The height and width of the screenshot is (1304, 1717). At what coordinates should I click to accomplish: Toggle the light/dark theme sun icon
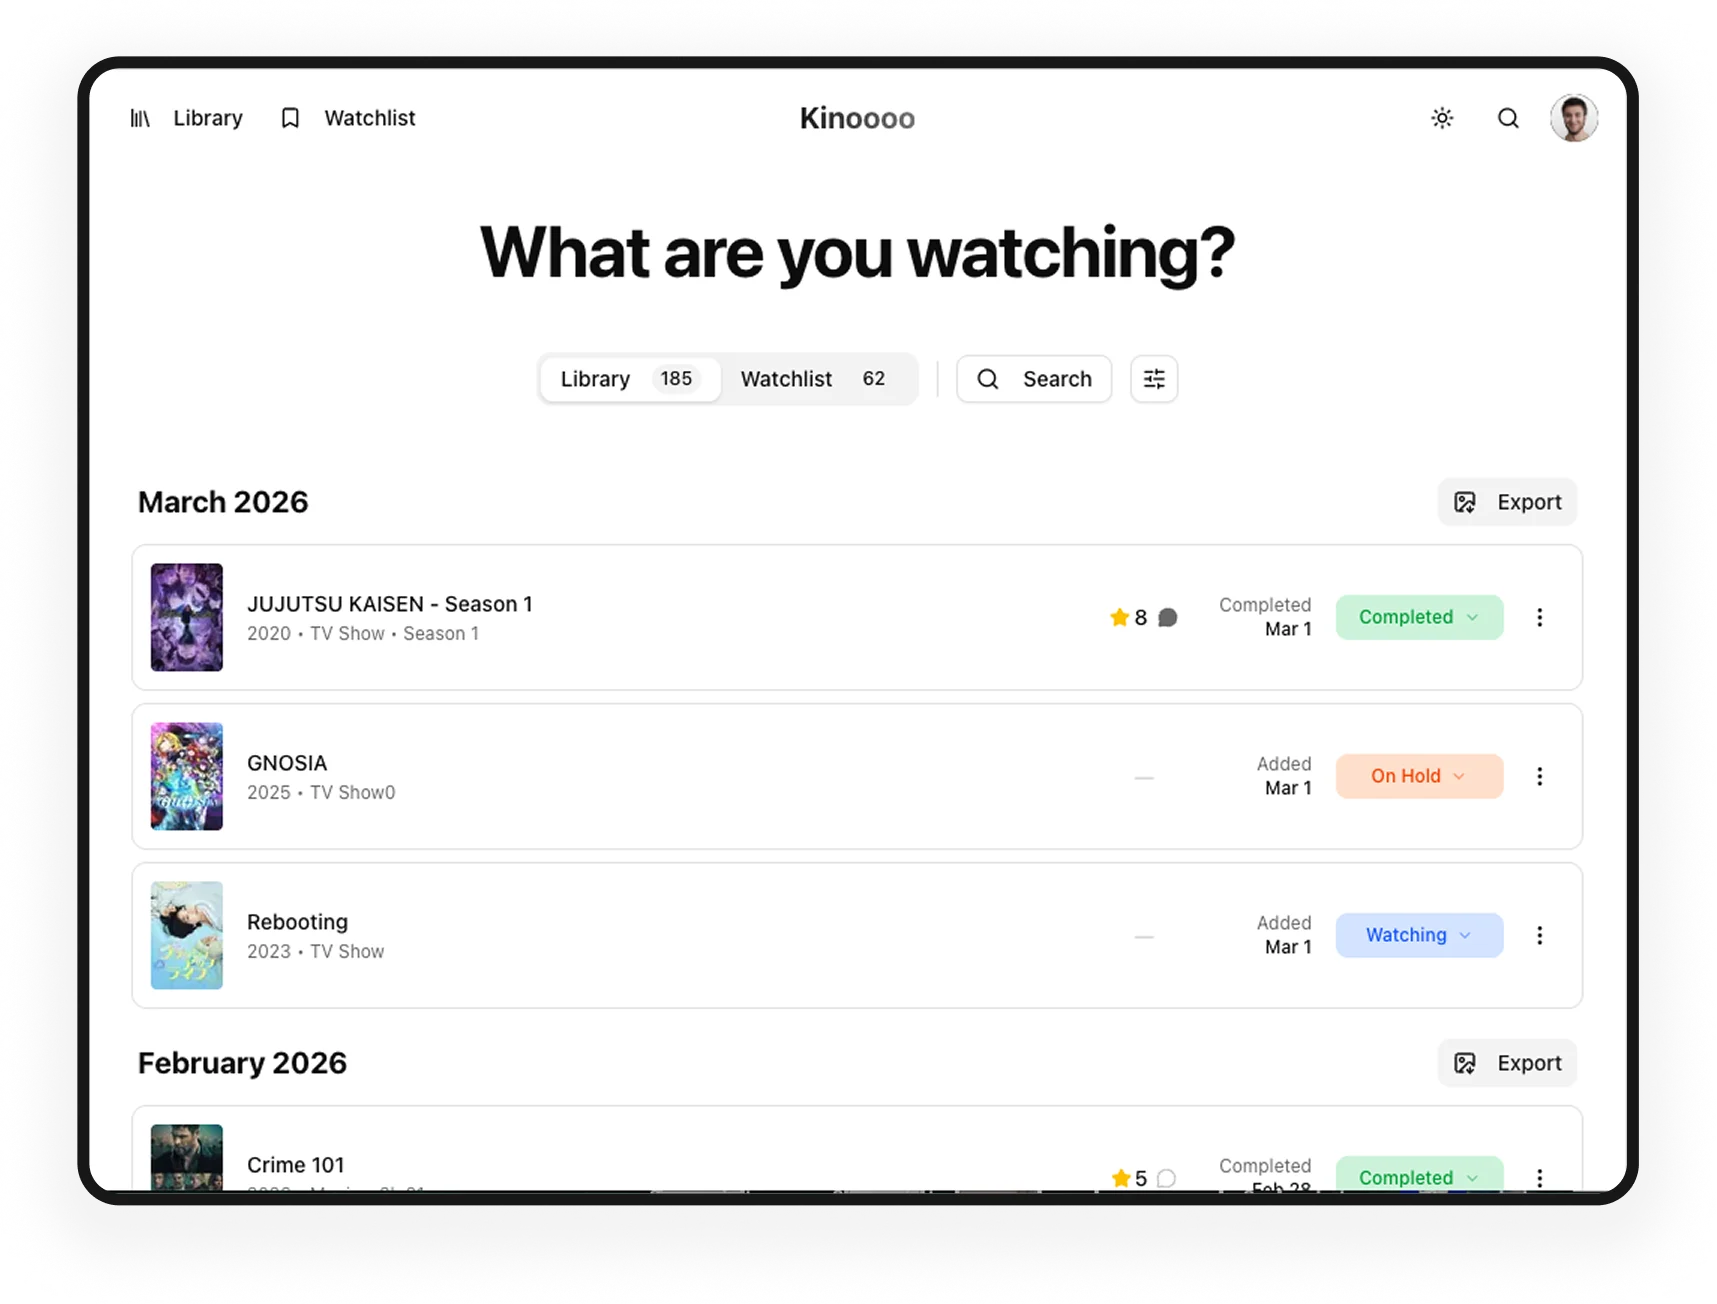click(x=1442, y=118)
